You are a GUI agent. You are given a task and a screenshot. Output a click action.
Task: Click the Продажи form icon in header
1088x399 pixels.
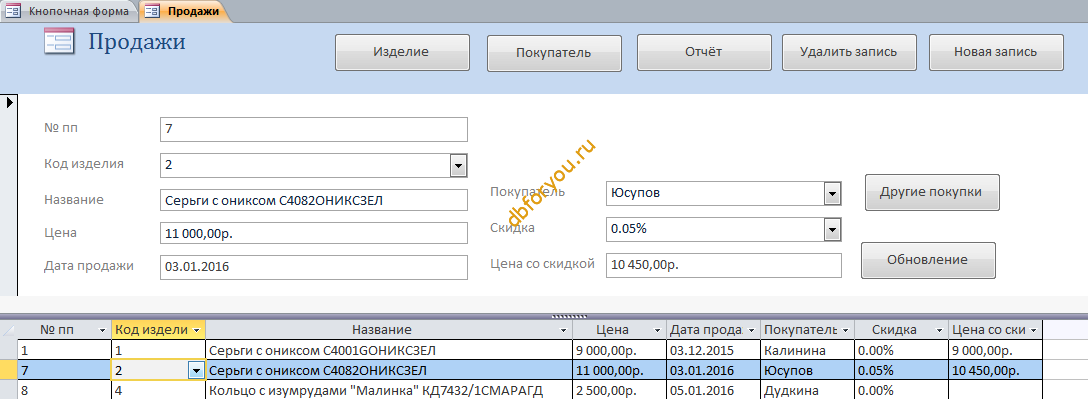(59, 42)
